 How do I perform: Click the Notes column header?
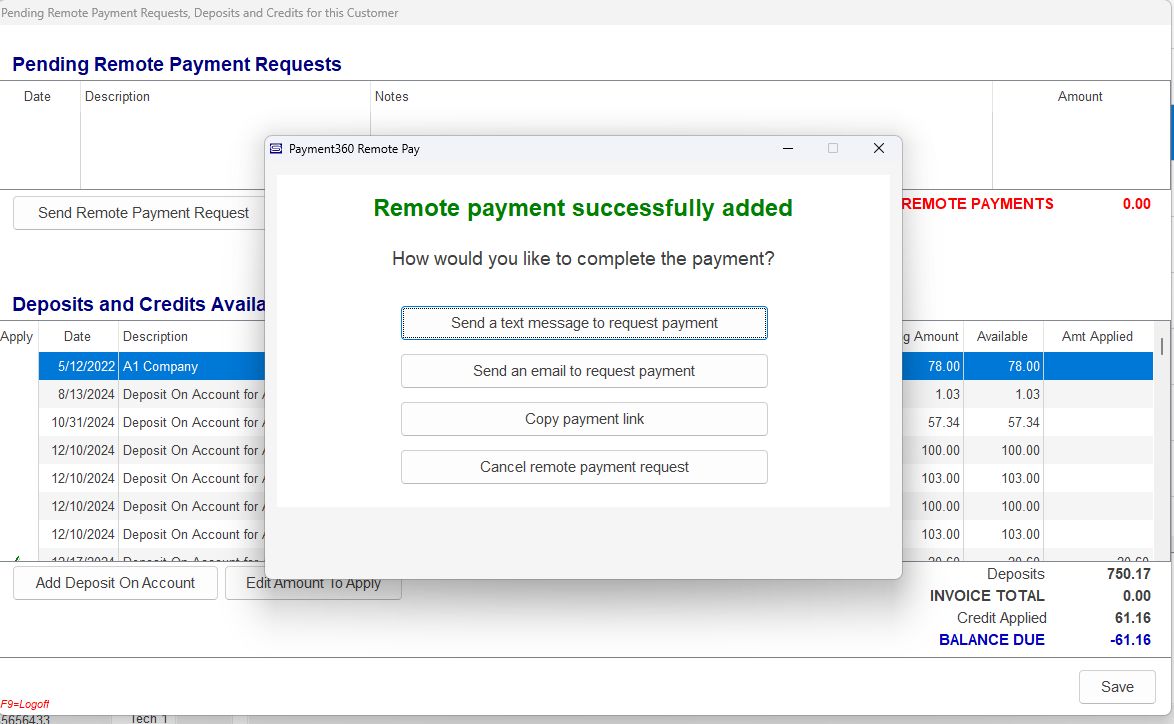click(x=392, y=97)
